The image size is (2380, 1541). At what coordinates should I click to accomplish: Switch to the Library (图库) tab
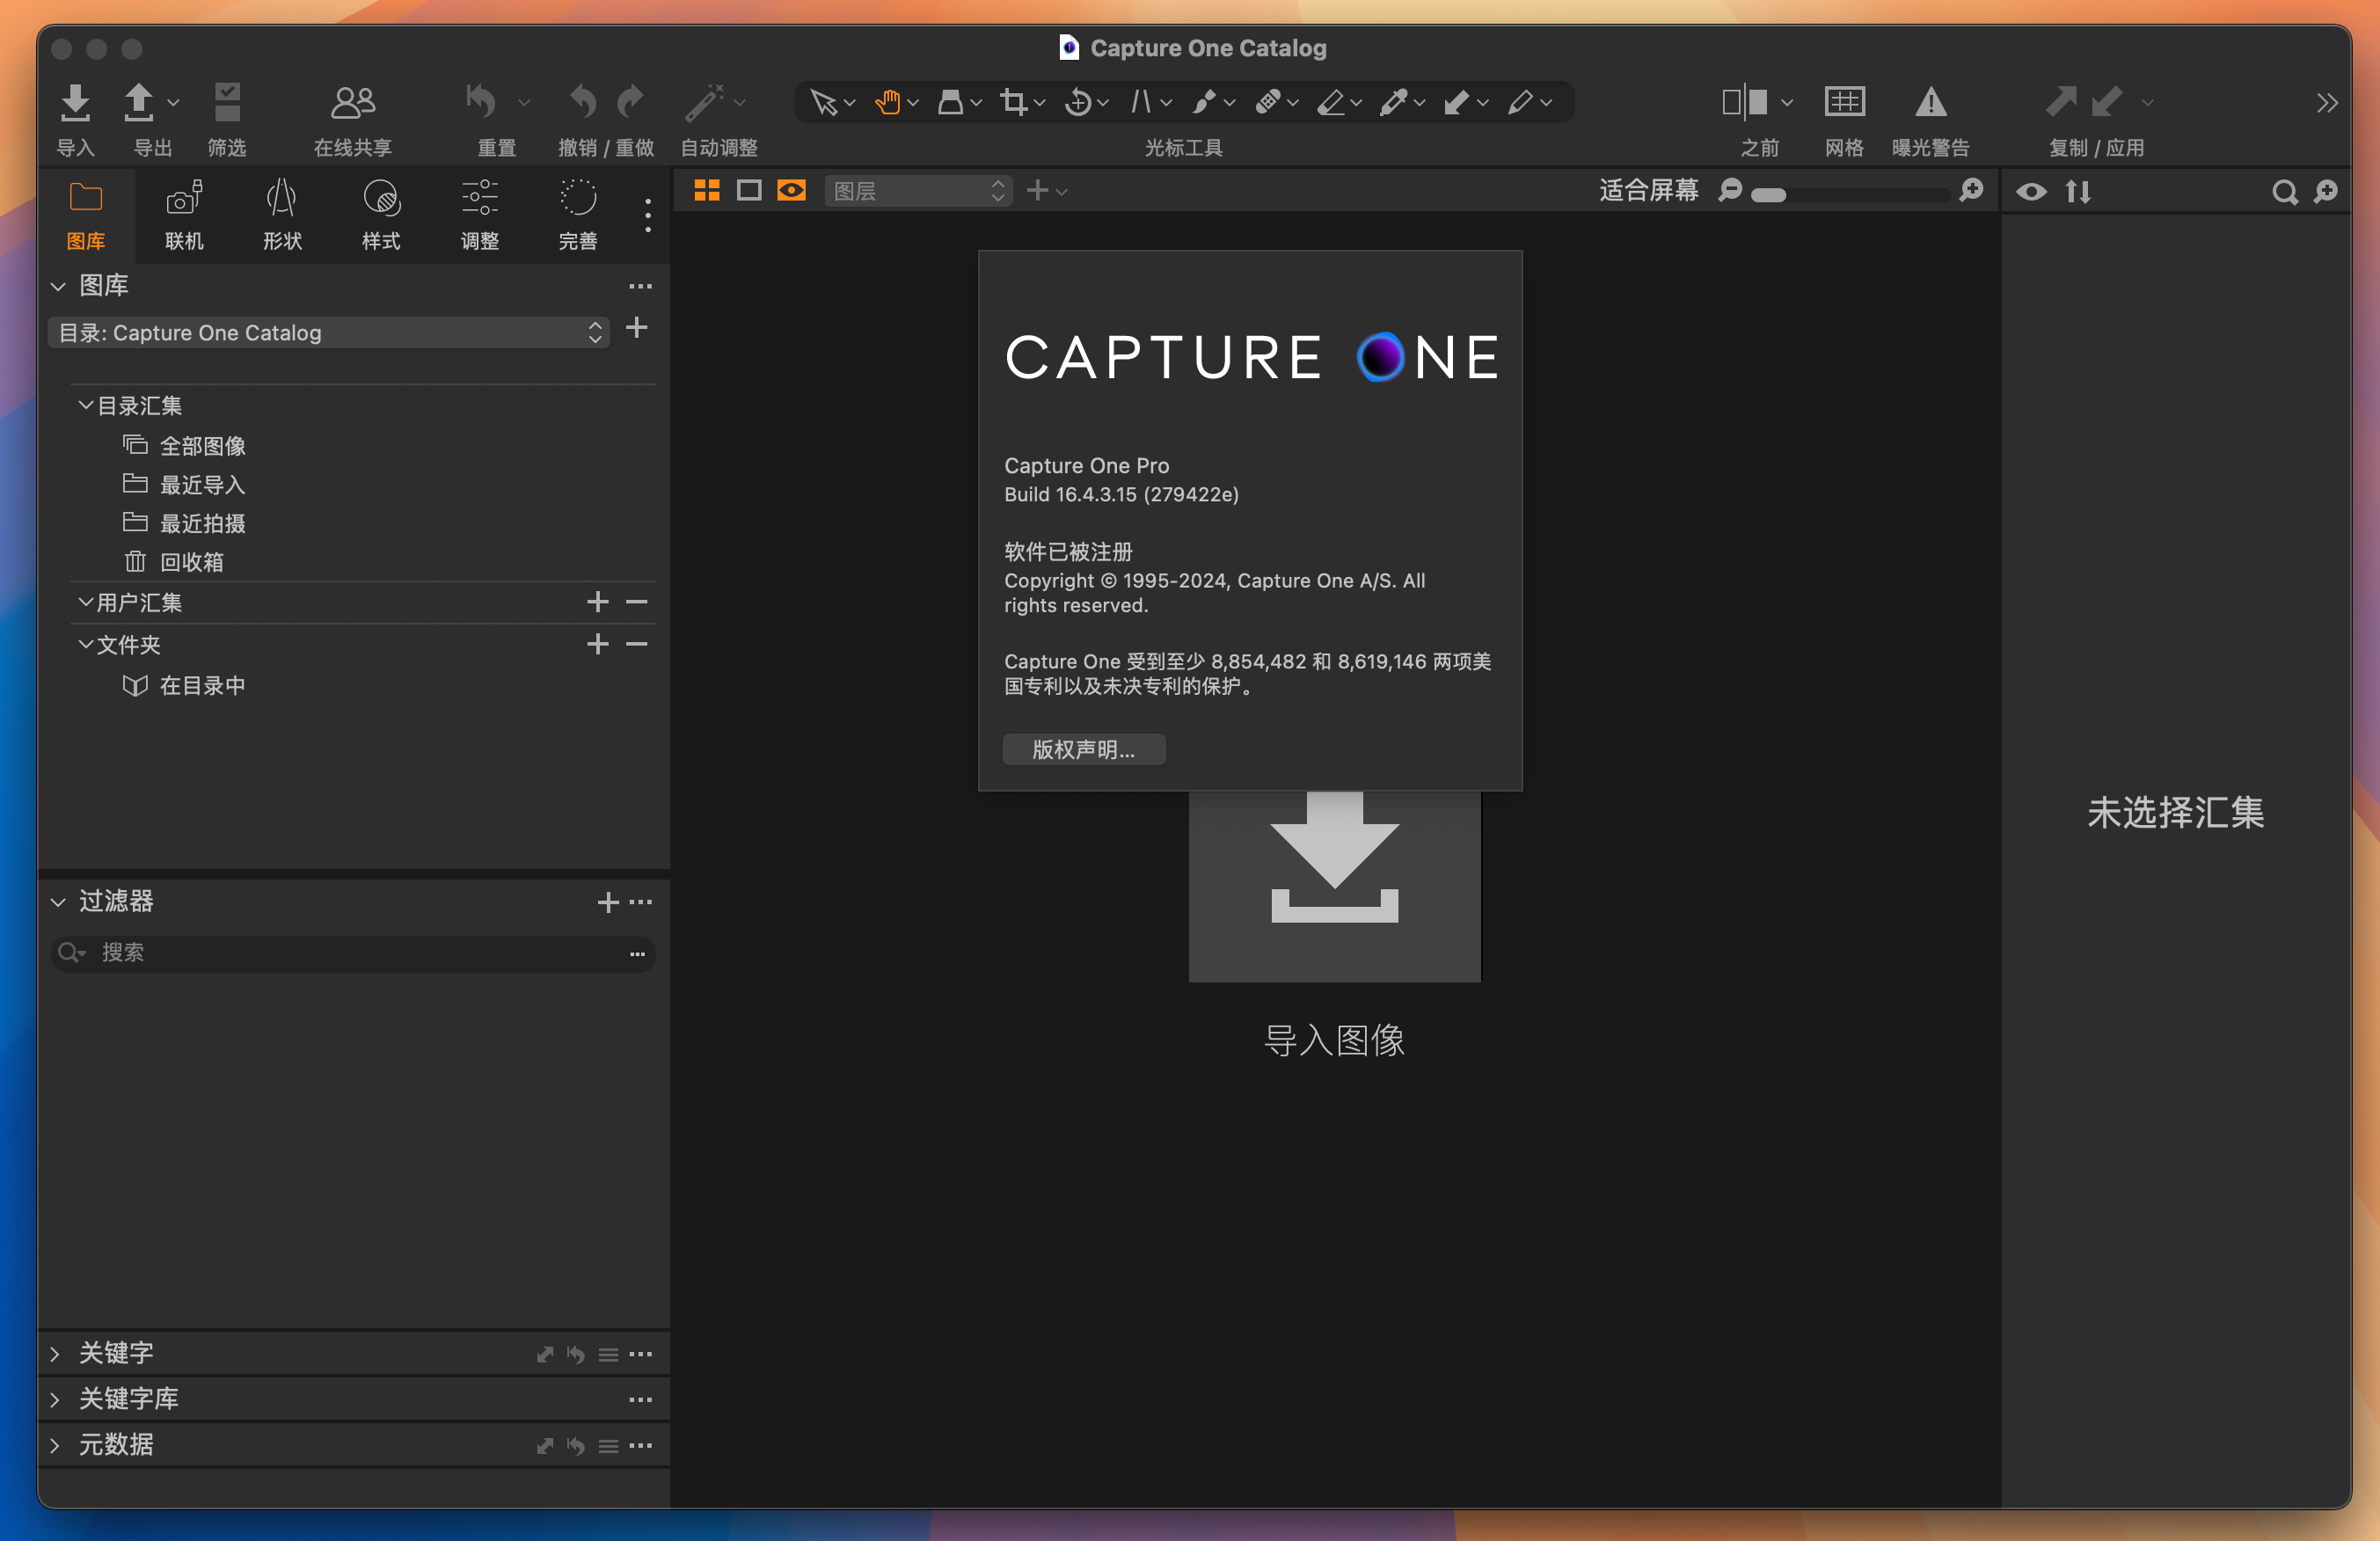(x=86, y=215)
